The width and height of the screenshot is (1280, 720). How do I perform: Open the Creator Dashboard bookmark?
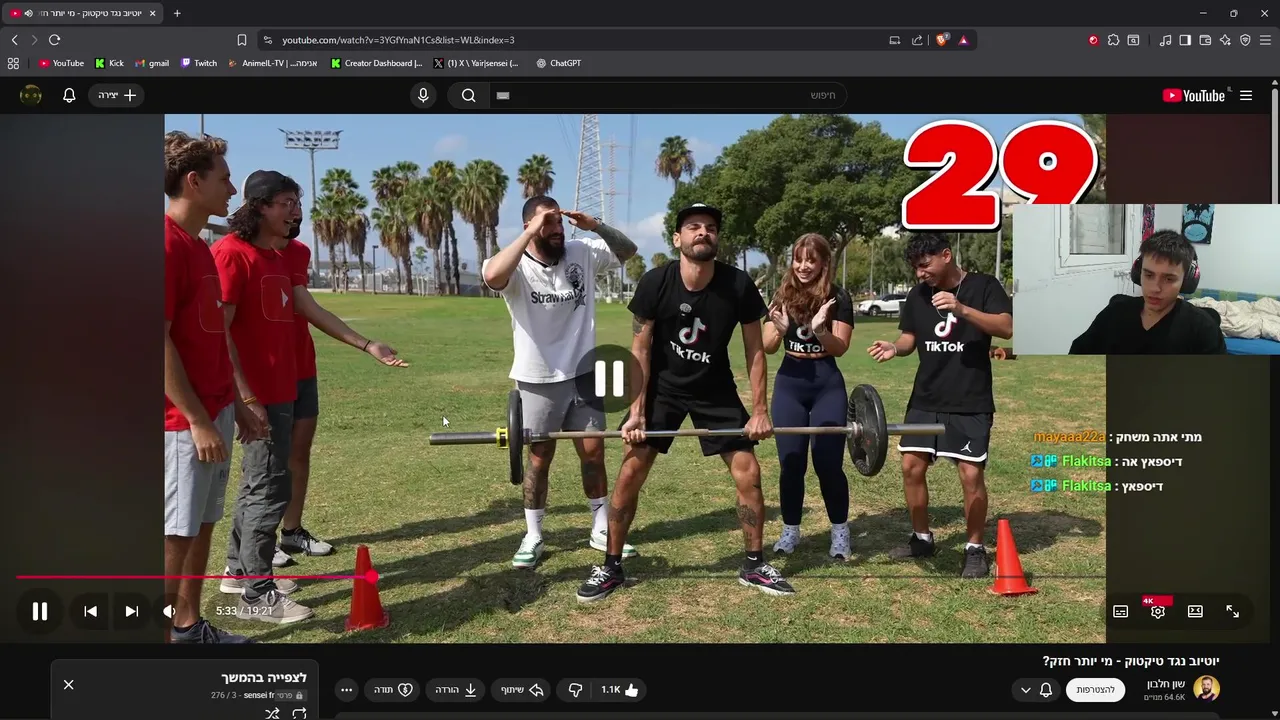[377, 63]
